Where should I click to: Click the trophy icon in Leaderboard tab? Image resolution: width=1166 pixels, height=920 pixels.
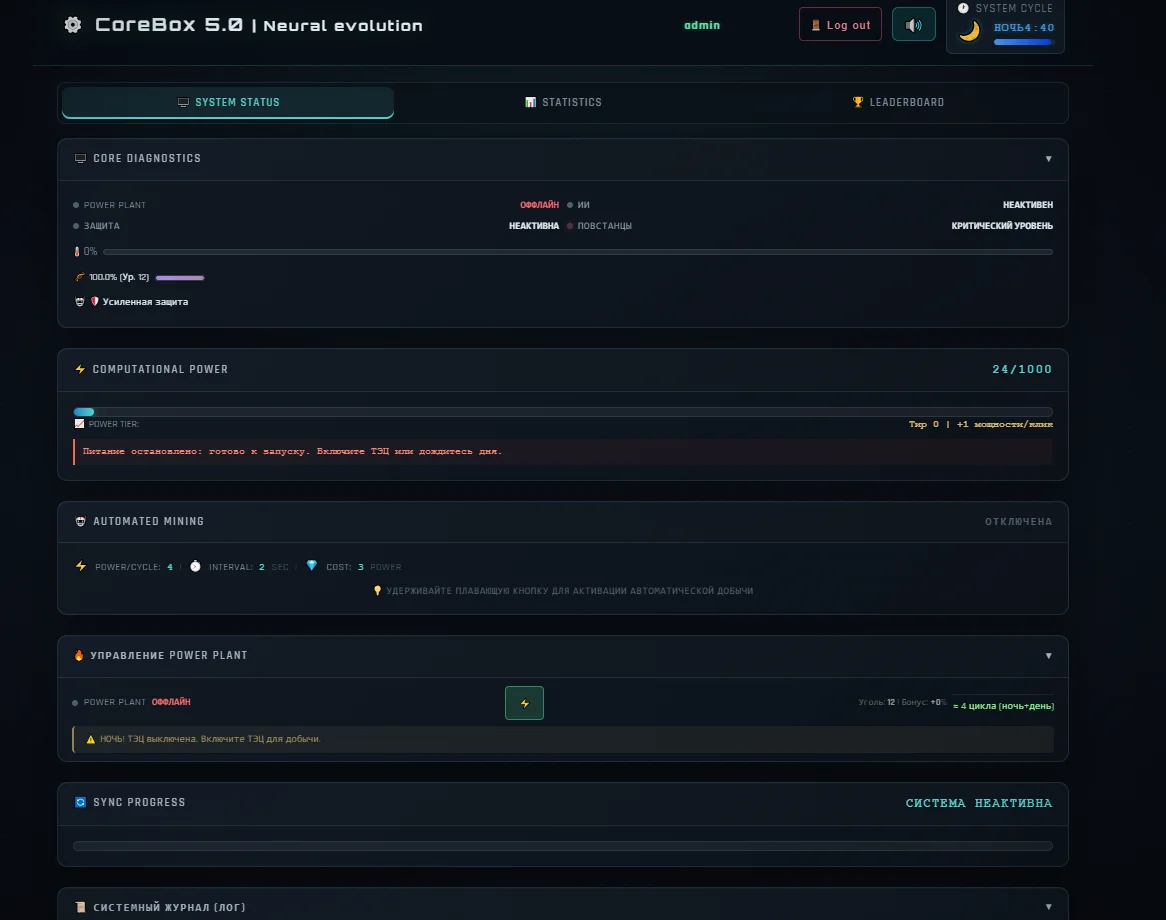[857, 103]
